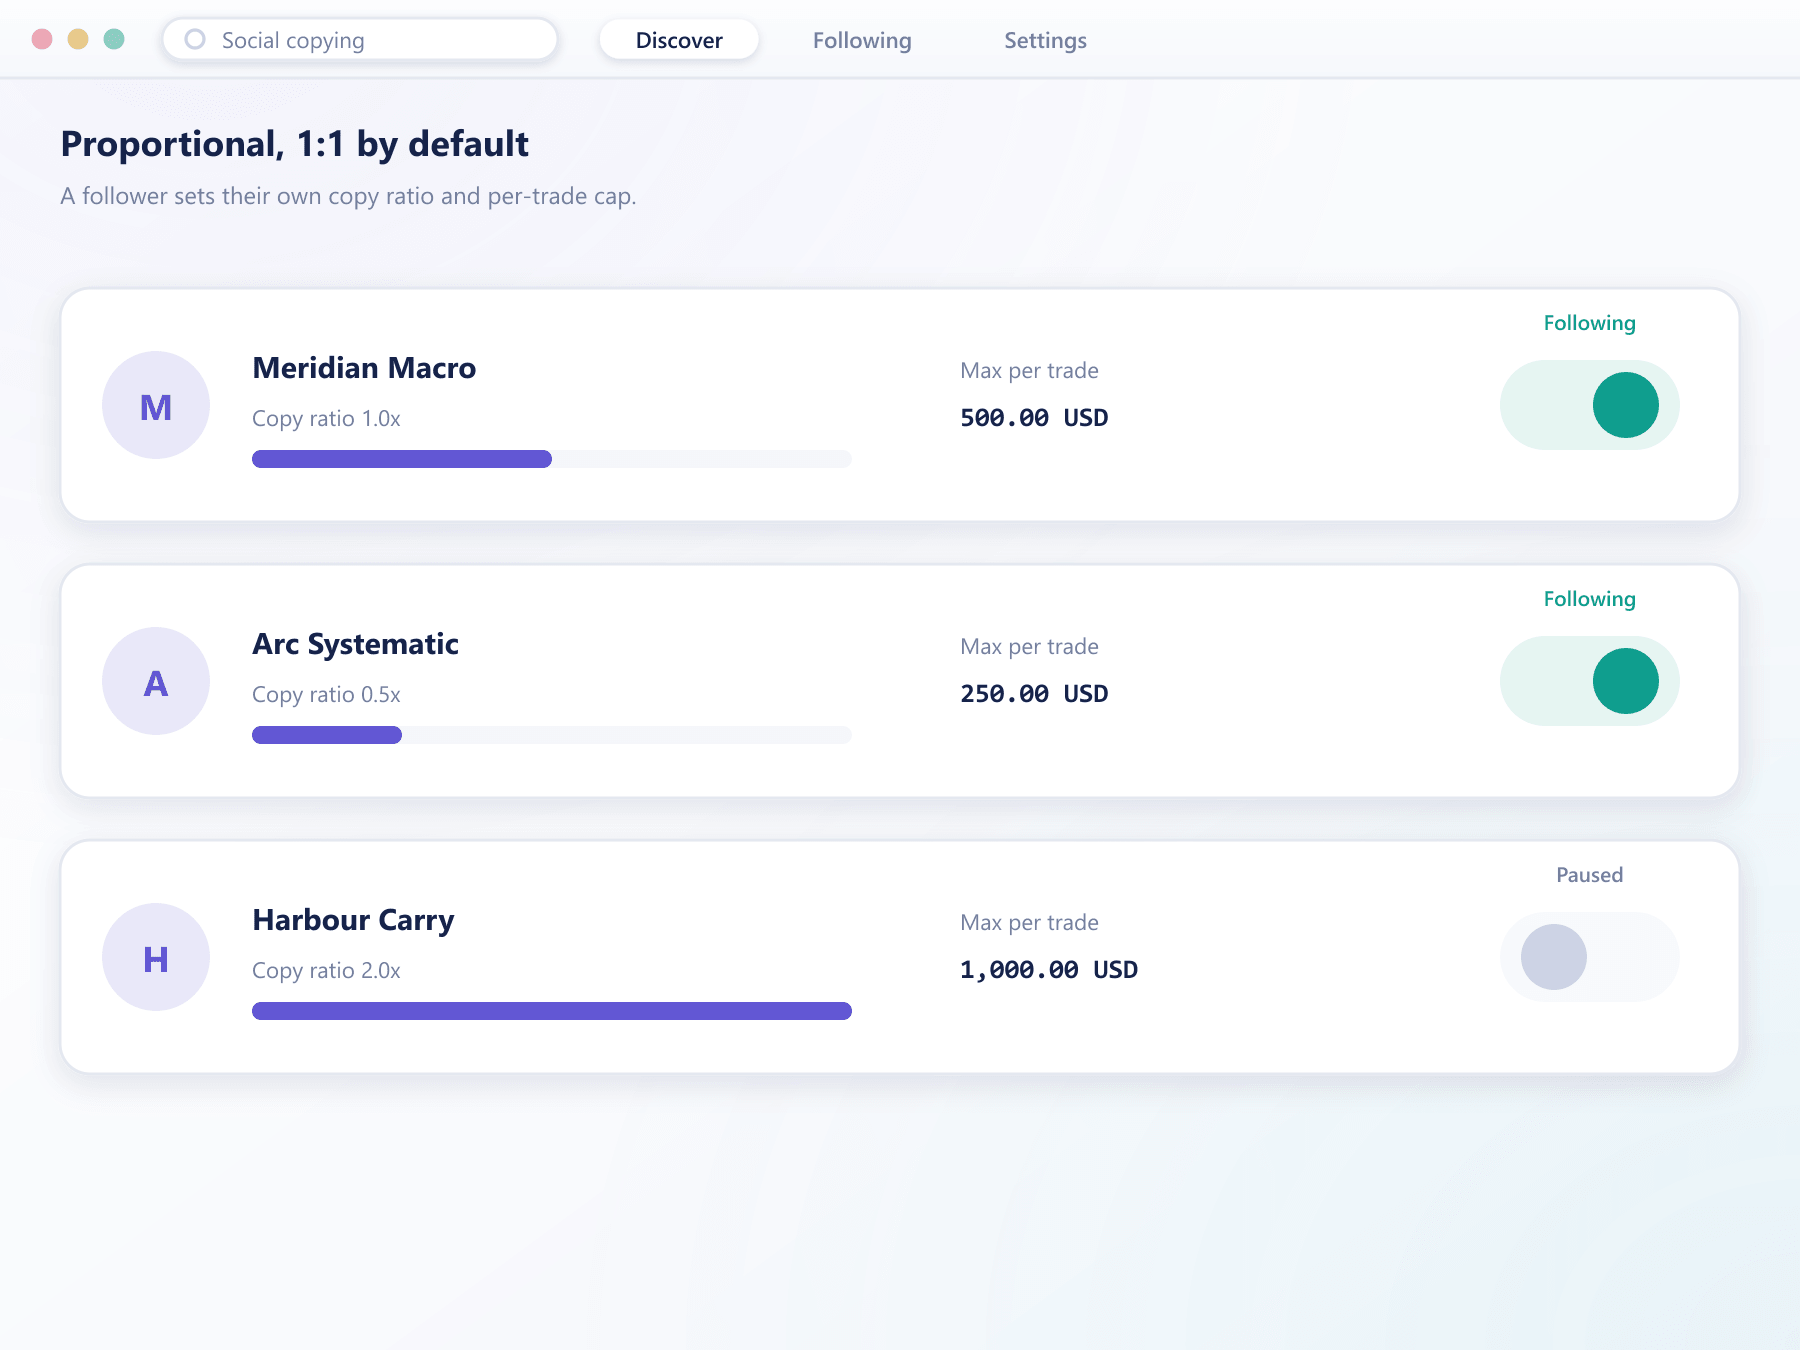Click the Copy ratio 2.0x label
1800x1350 pixels.
click(x=326, y=971)
